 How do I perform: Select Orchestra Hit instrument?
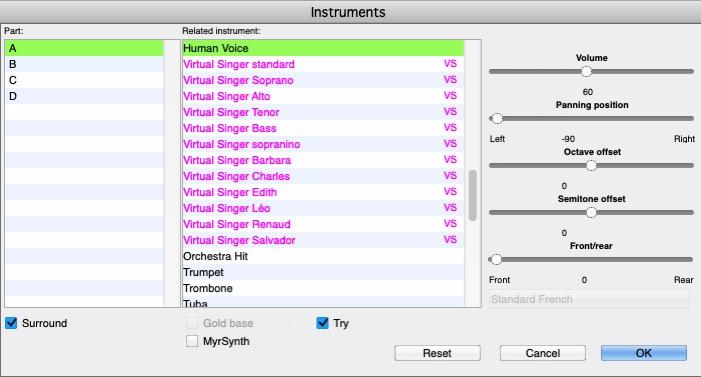323,256
